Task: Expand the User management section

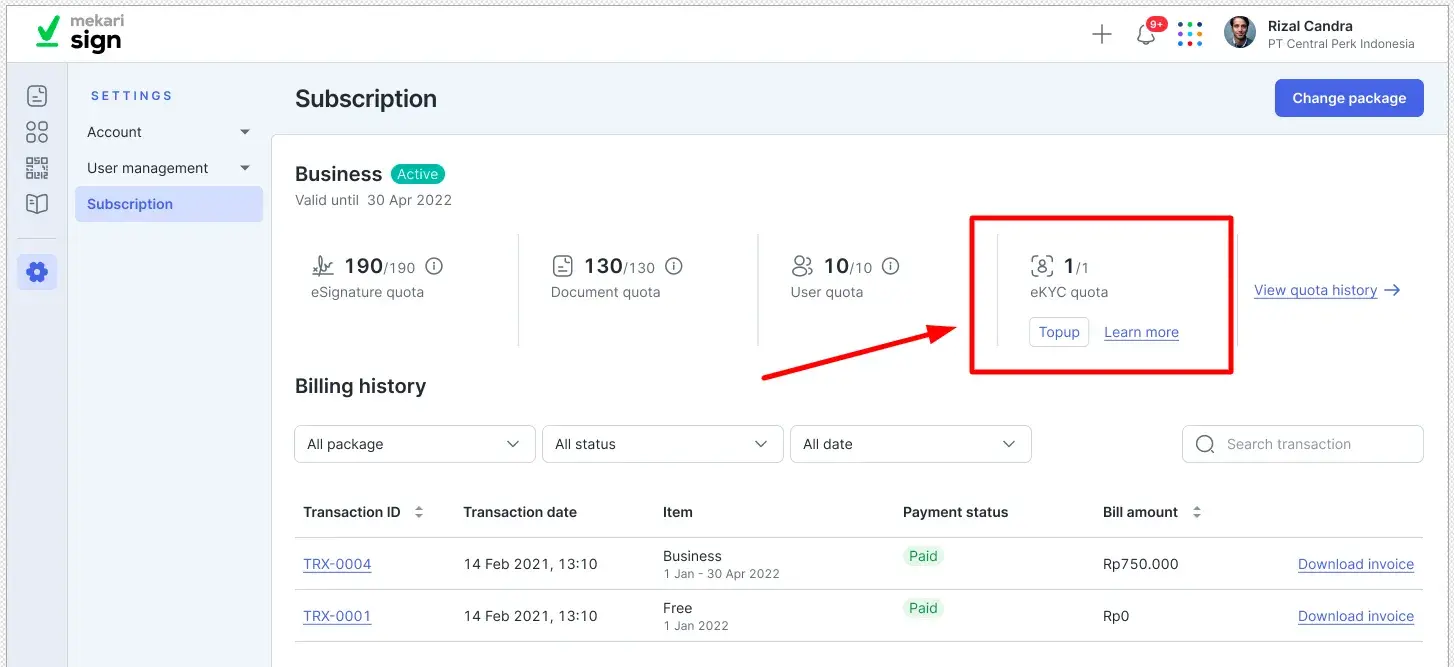Action: point(167,167)
